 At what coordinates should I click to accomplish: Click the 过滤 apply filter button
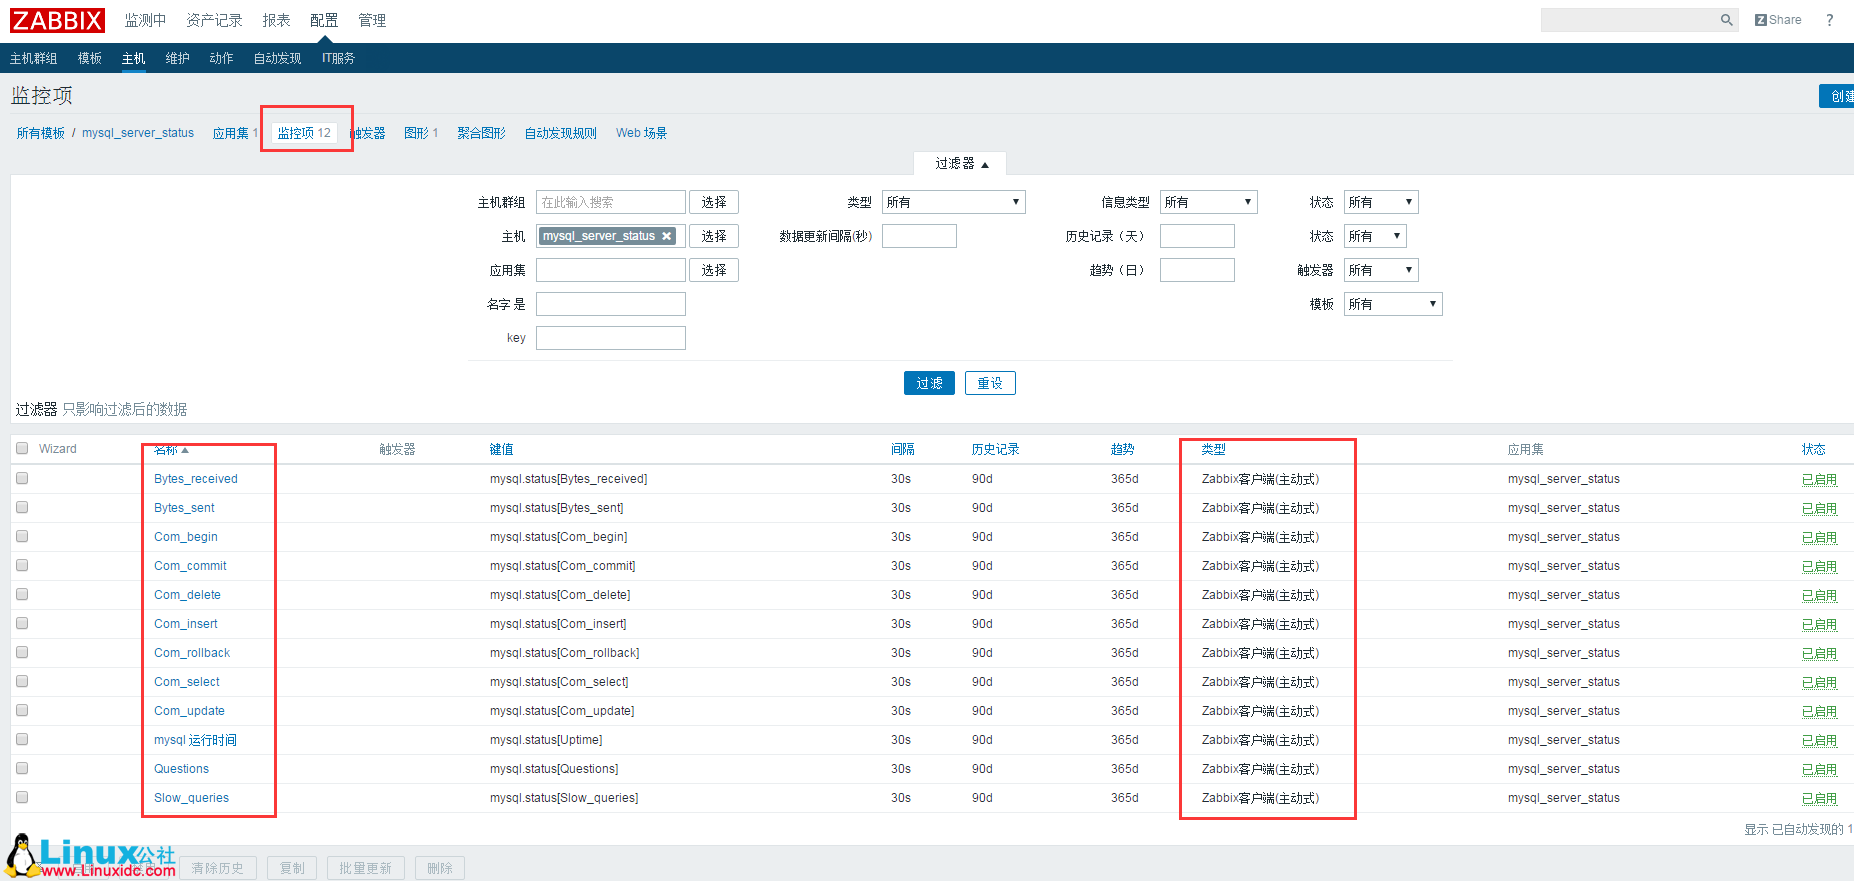pyautogui.click(x=929, y=383)
